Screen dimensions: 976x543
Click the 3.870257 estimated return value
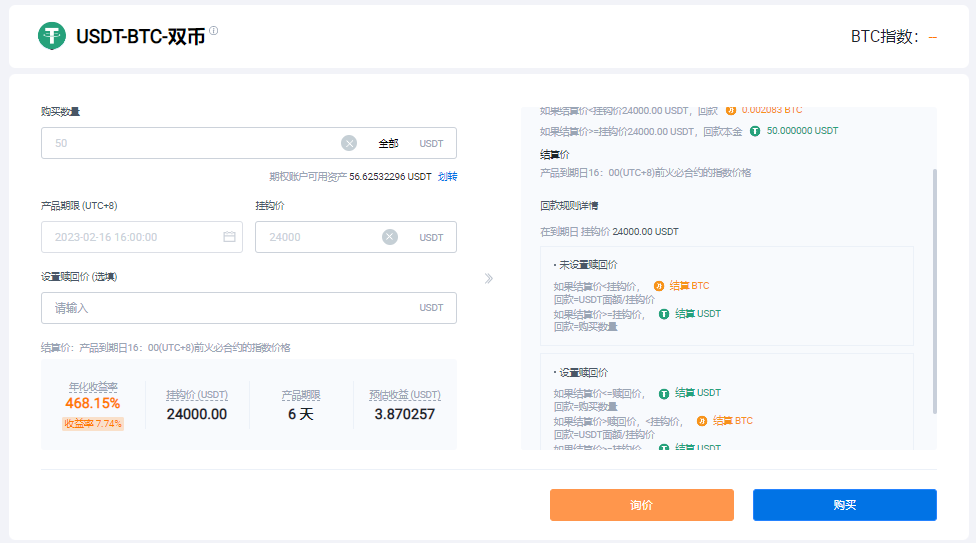coord(405,414)
